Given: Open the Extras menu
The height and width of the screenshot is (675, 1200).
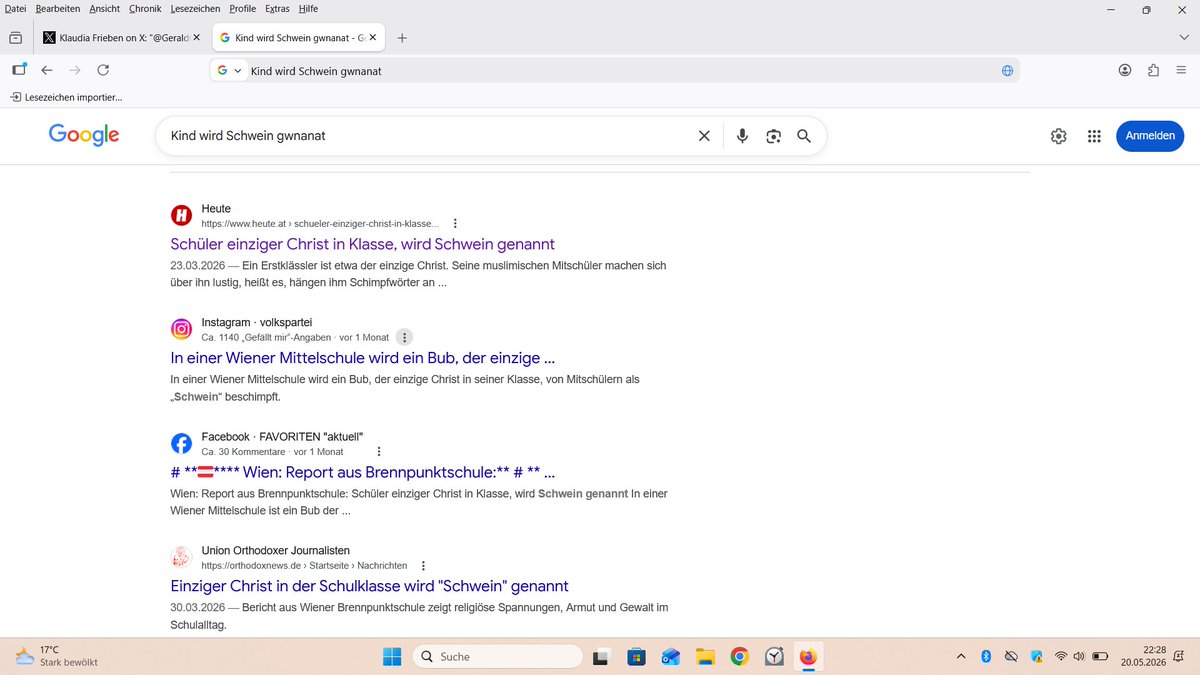Looking at the screenshot, I should coord(277,8).
